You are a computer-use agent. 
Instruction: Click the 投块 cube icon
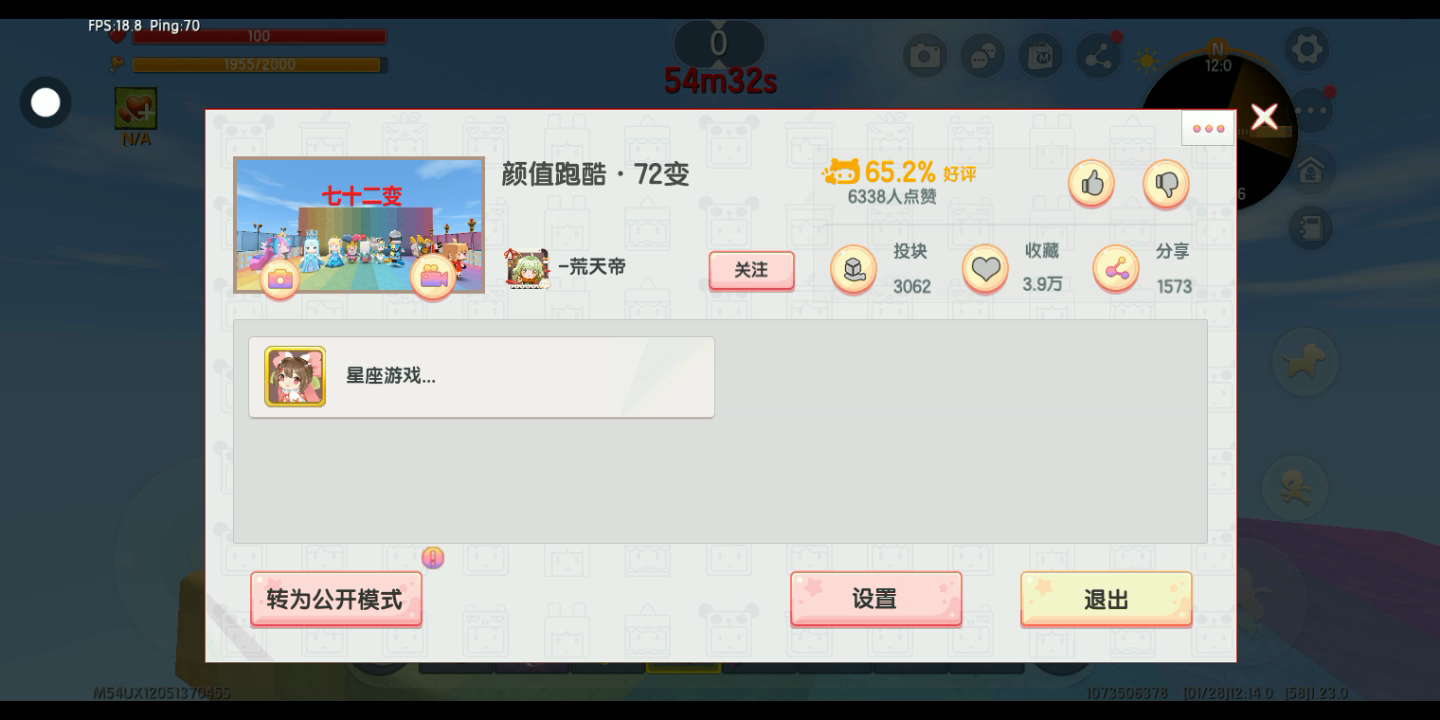[x=854, y=269]
